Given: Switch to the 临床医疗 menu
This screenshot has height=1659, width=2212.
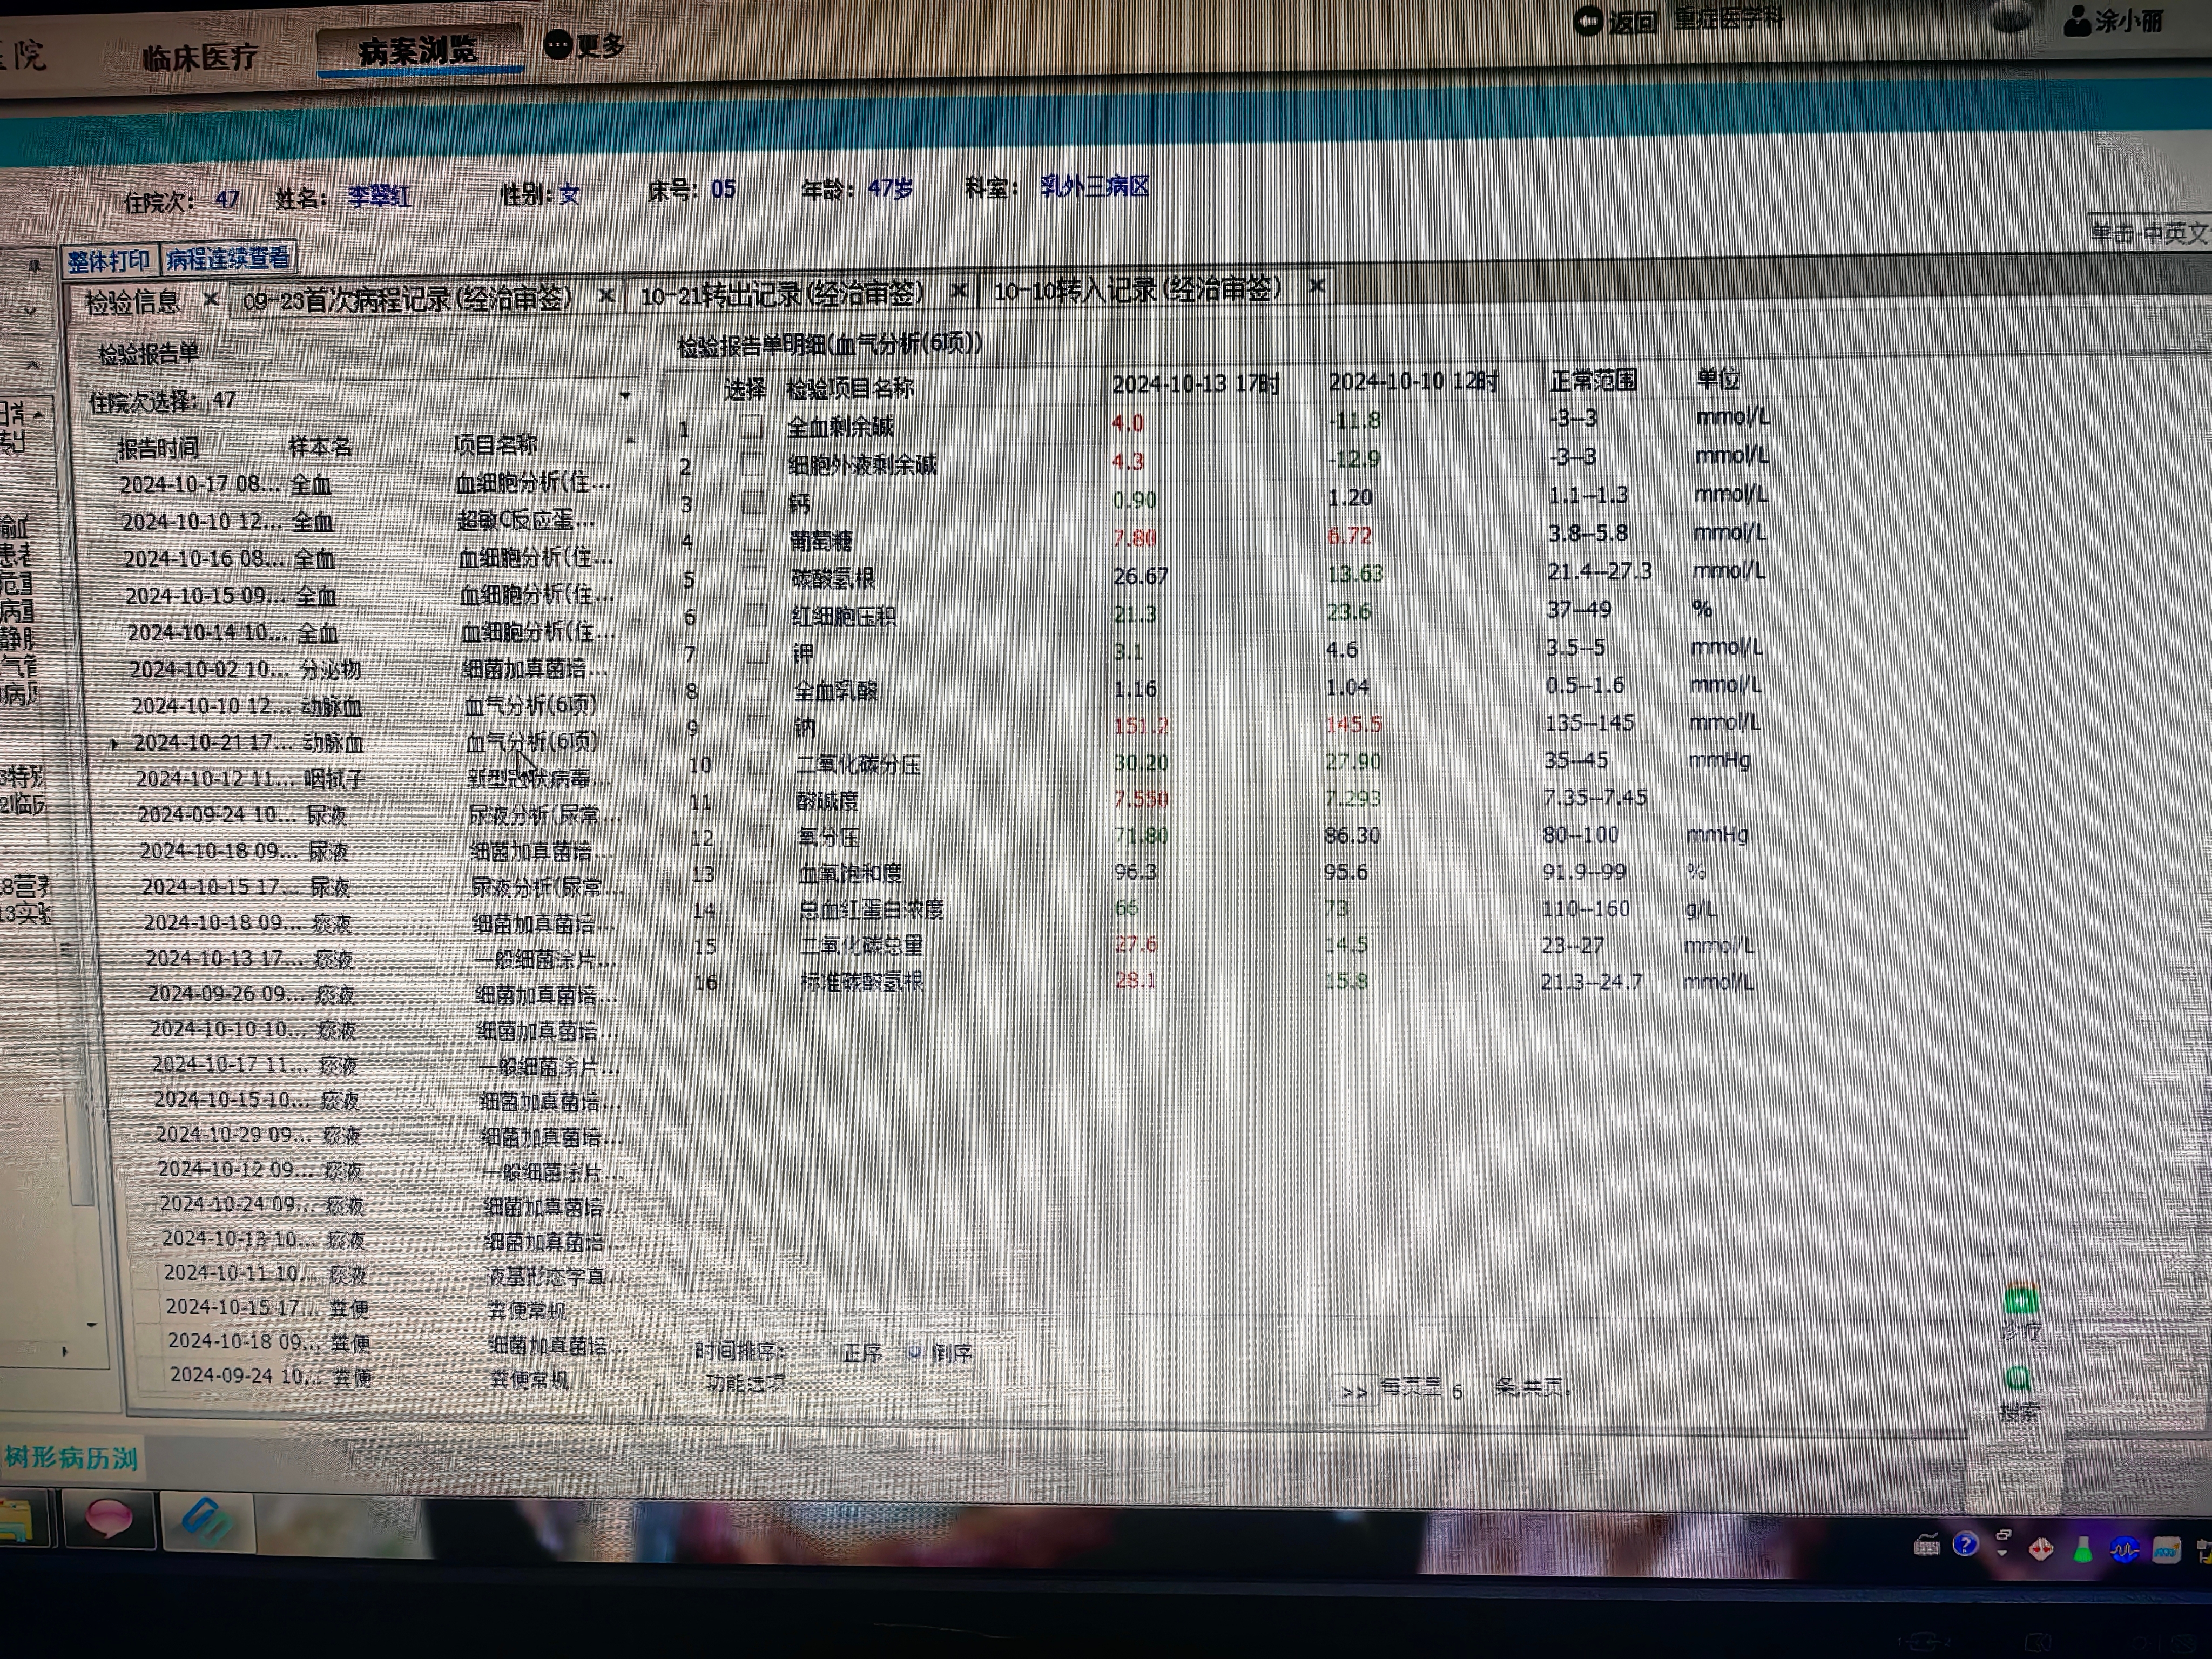Looking at the screenshot, I should pyautogui.click(x=200, y=57).
